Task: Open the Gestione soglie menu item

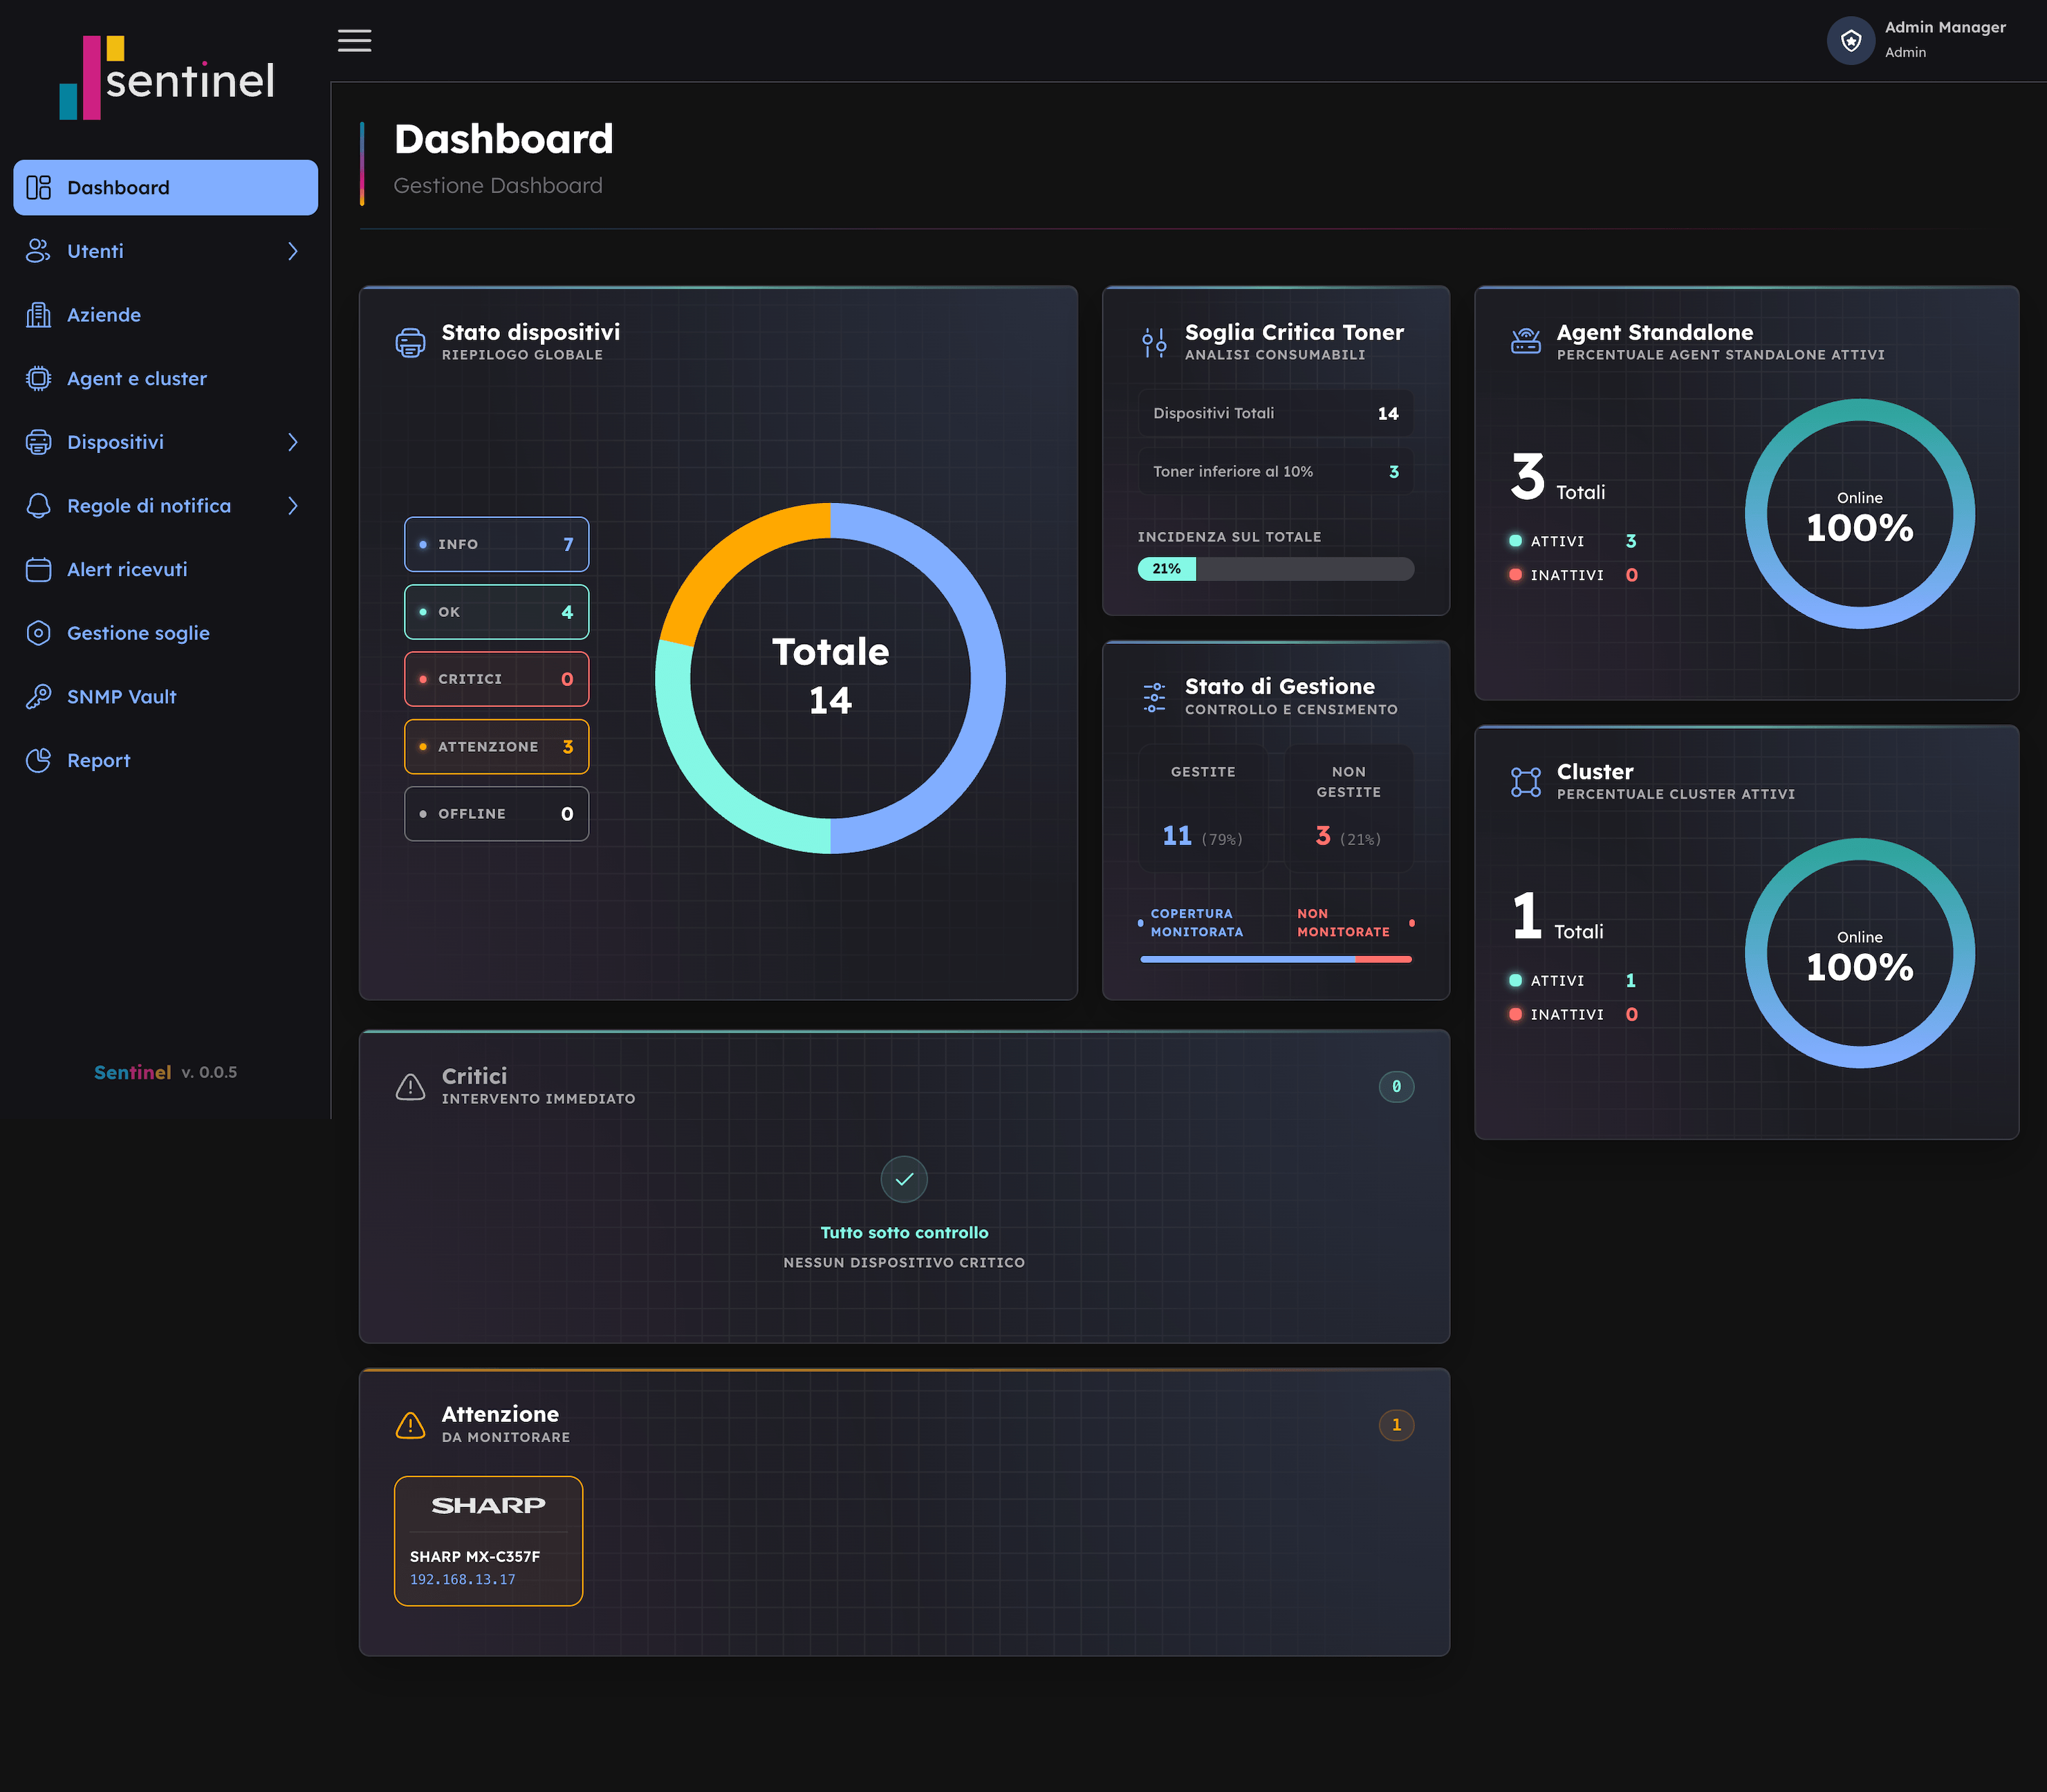Action: tap(165, 633)
